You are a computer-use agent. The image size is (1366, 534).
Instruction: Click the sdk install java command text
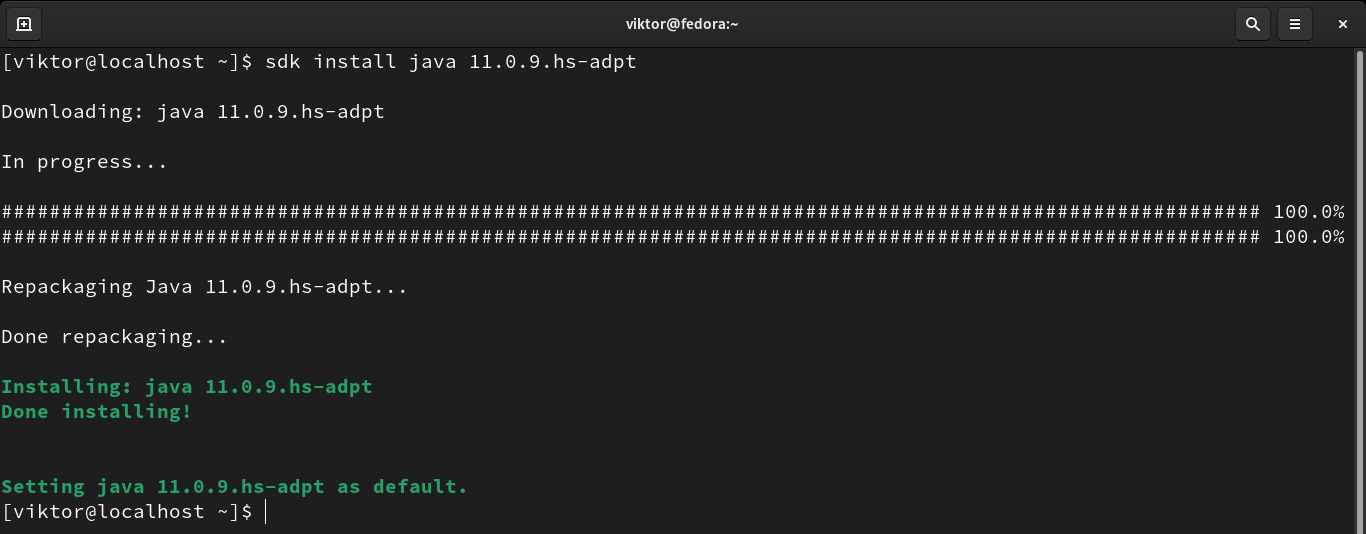click(x=450, y=62)
